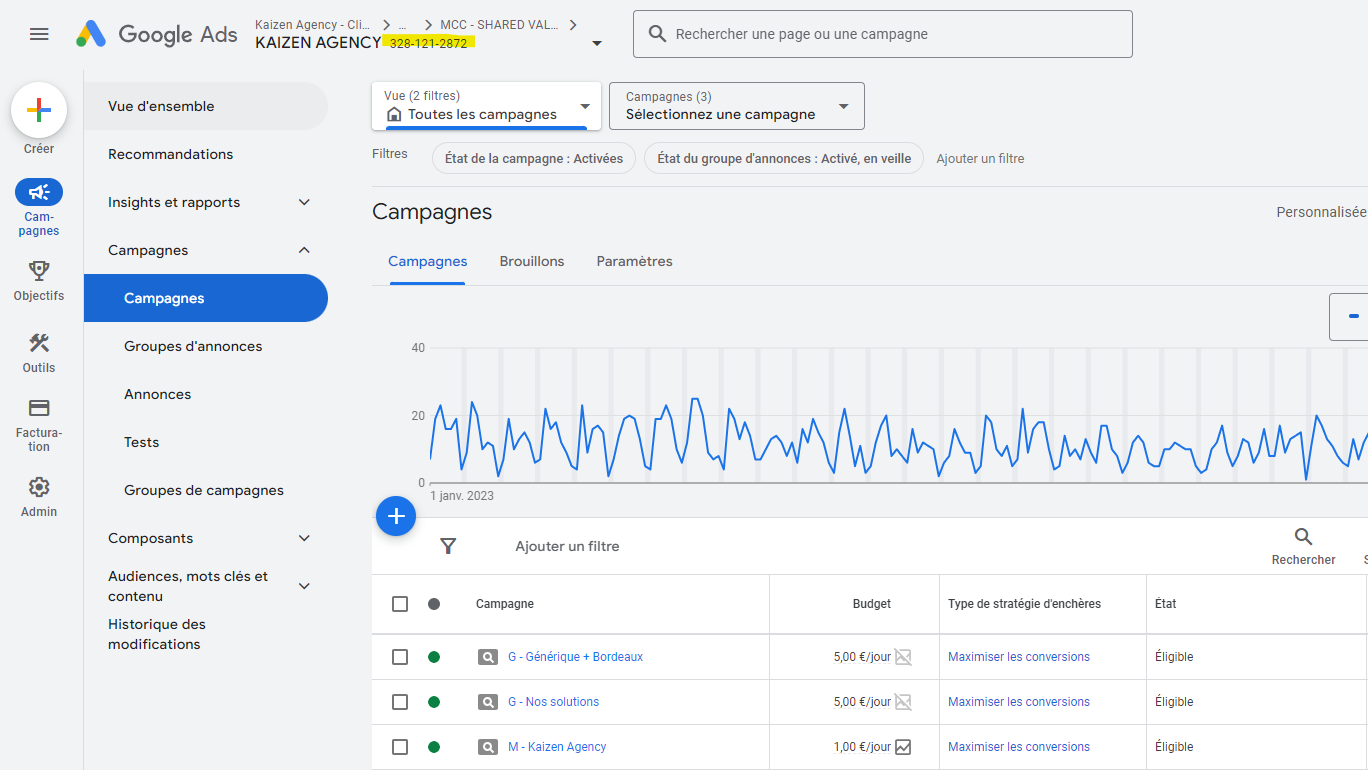Viewport: 1368px width, 770px height.
Task: Focus the Rechercher une page ou une campagne field
Action: point(883,34)
